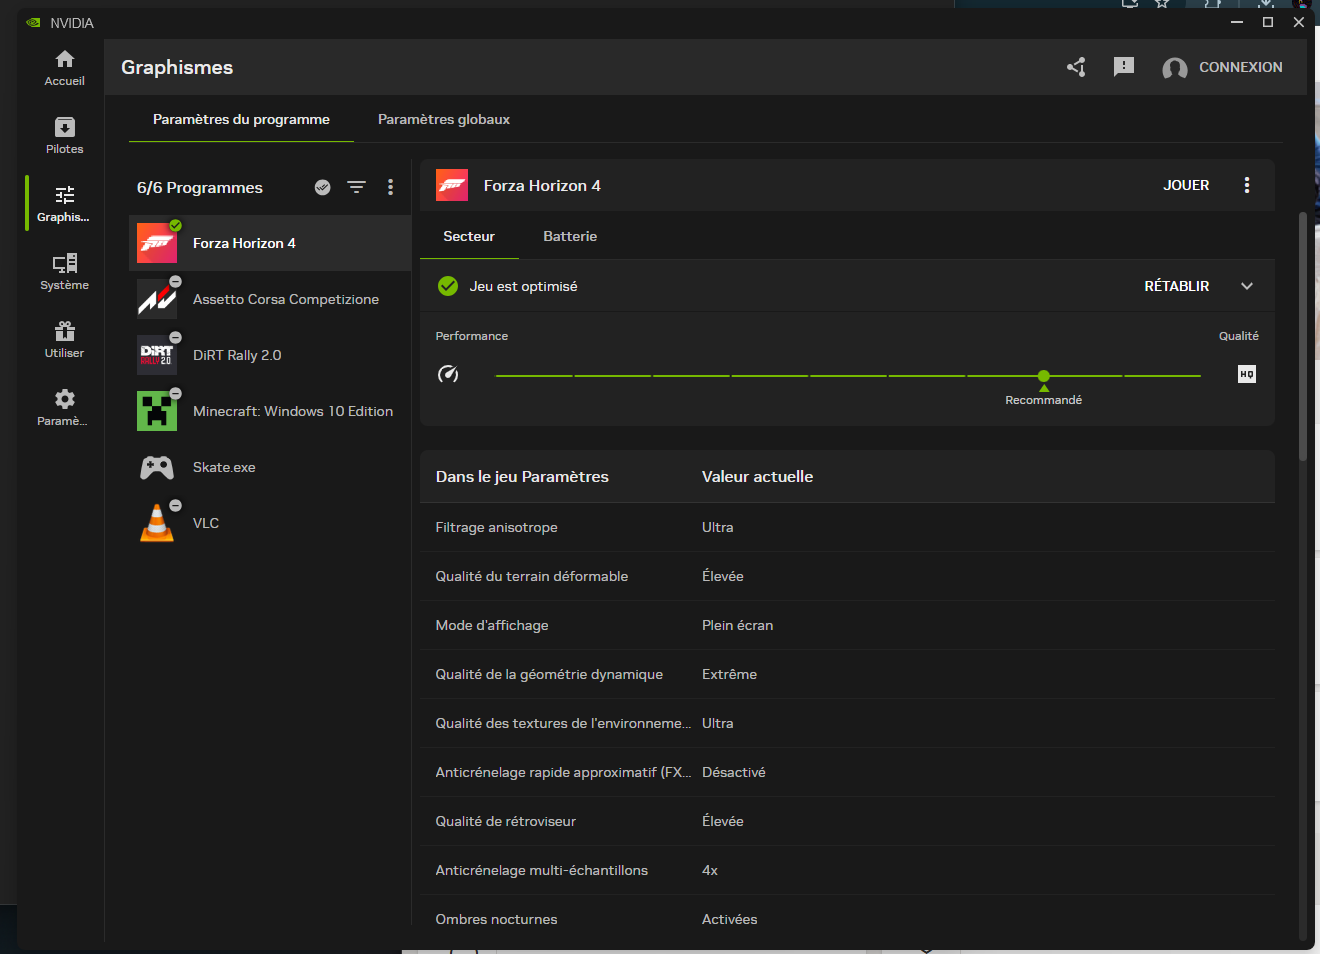The height and width of the screenshot is (954, 1320).
Task: Open the feedback message icon
Action: point(1124,67)
